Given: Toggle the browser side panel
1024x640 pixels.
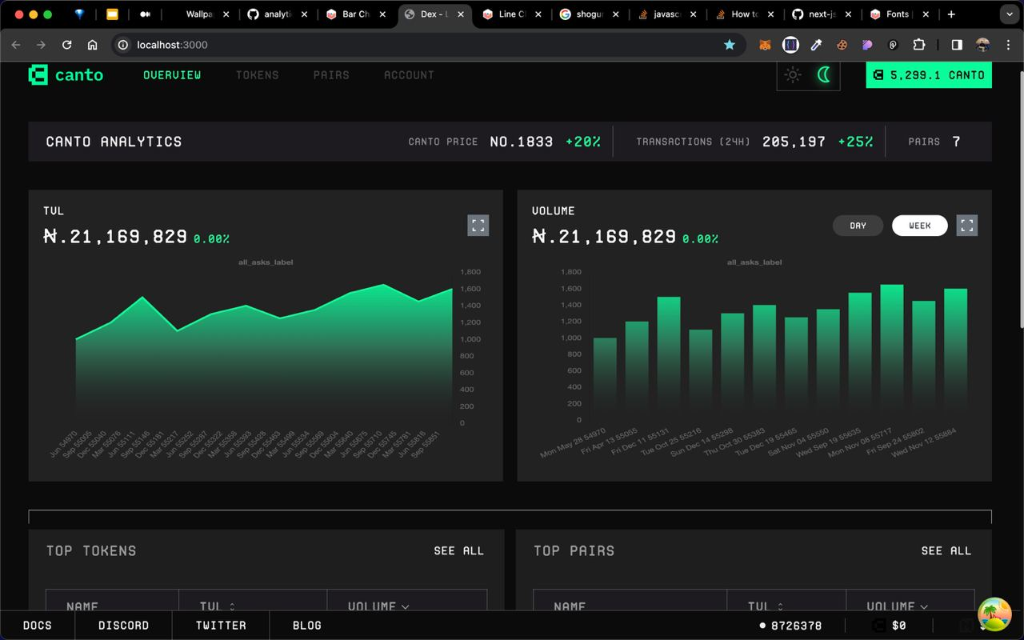Looking at the screenshot, I should click(957, 44).
